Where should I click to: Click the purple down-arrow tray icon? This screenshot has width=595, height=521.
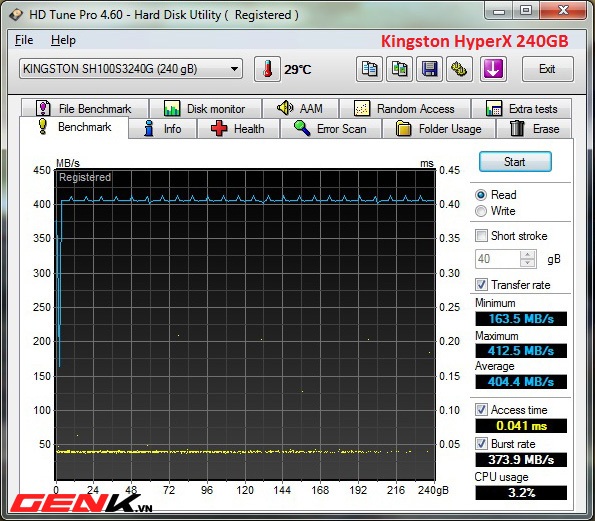pyautogui.click(x=493, y=69)
